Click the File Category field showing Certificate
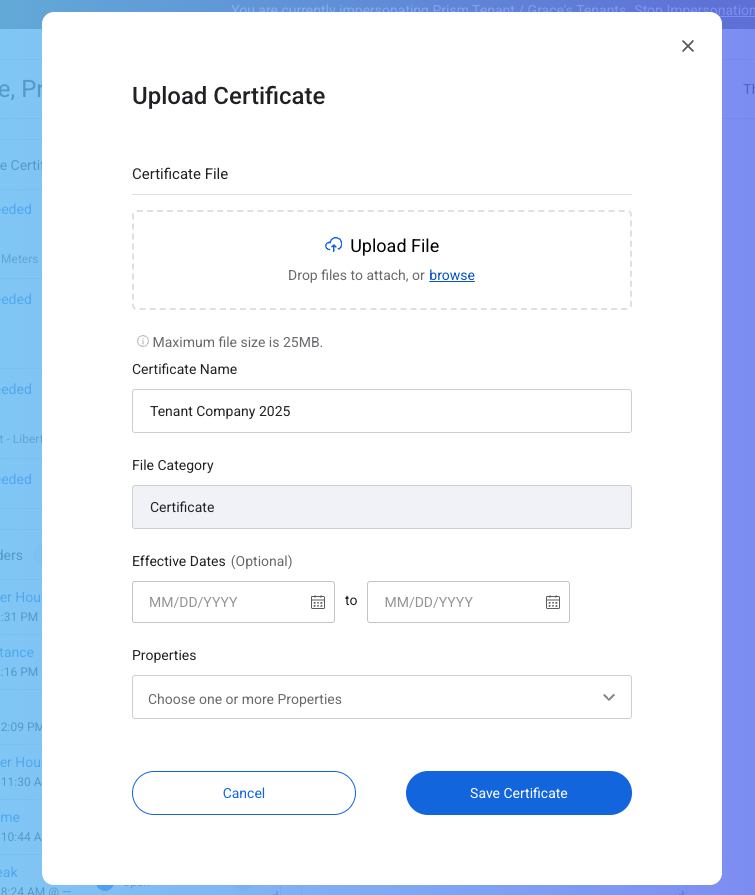 381,507
